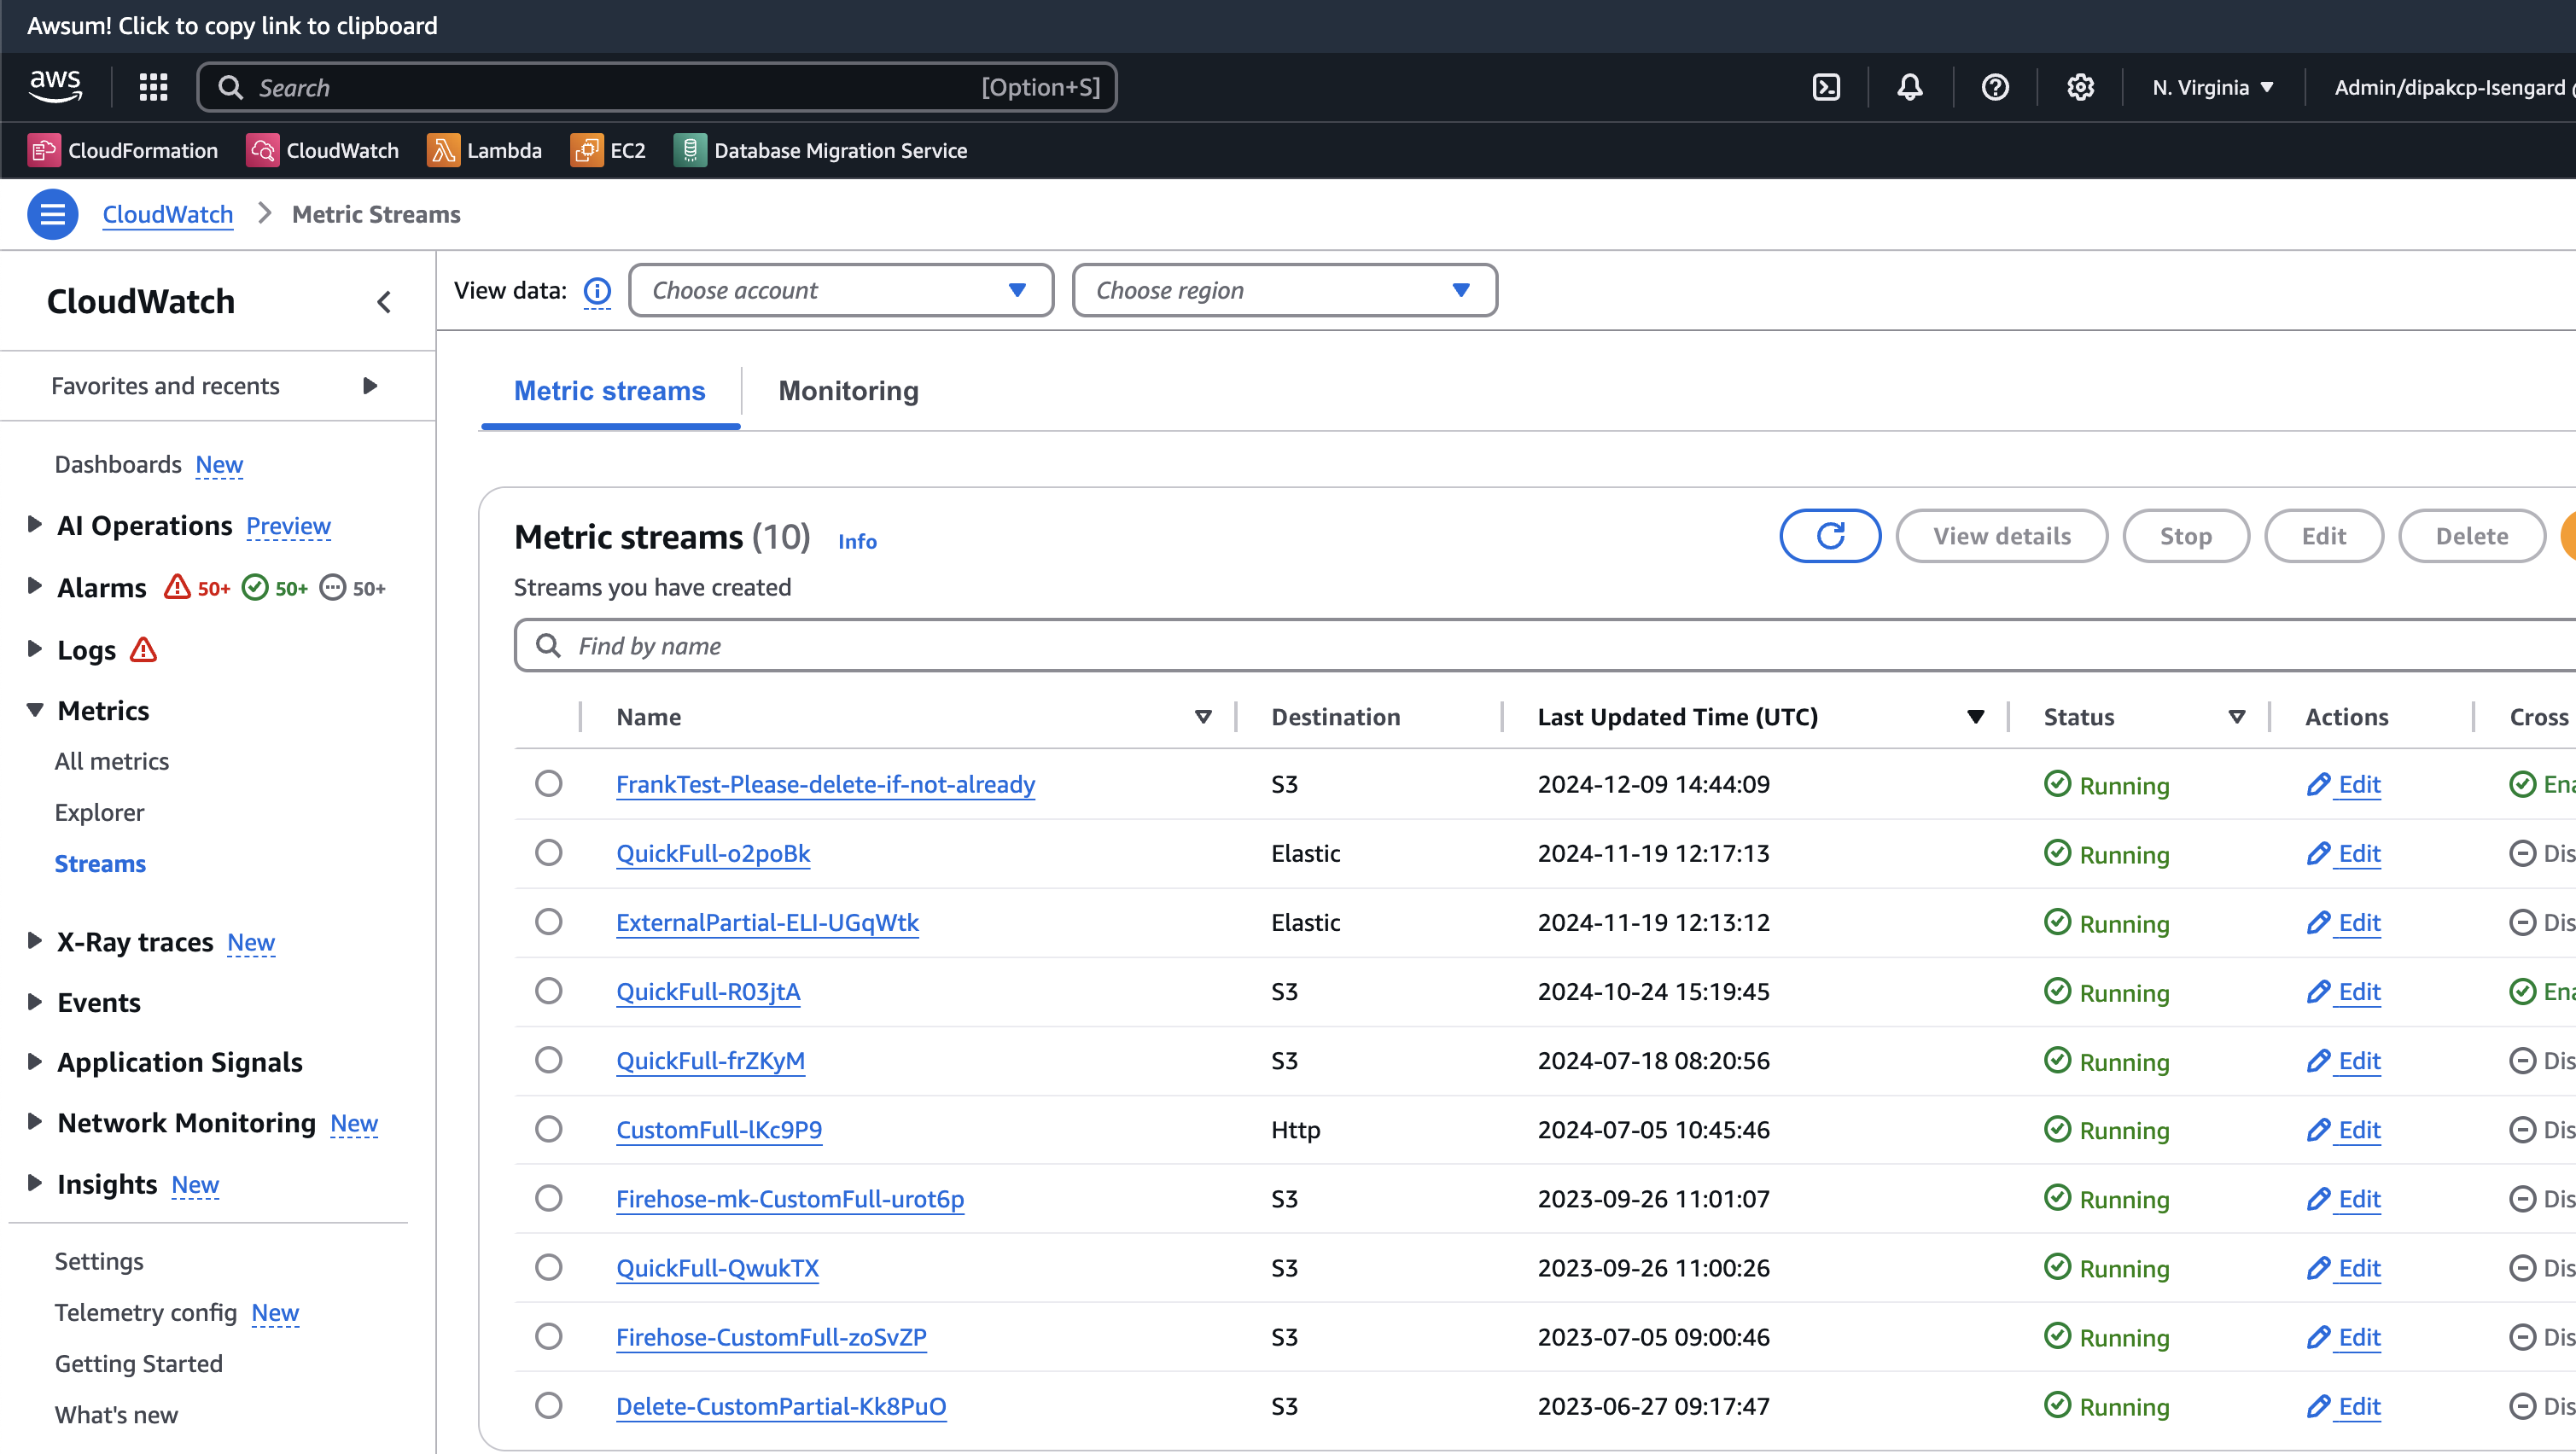This screenshot has width=2576, height=1454.
Task: Open the QuickFull-R03jtA stream link
Action: coord(708,991)
